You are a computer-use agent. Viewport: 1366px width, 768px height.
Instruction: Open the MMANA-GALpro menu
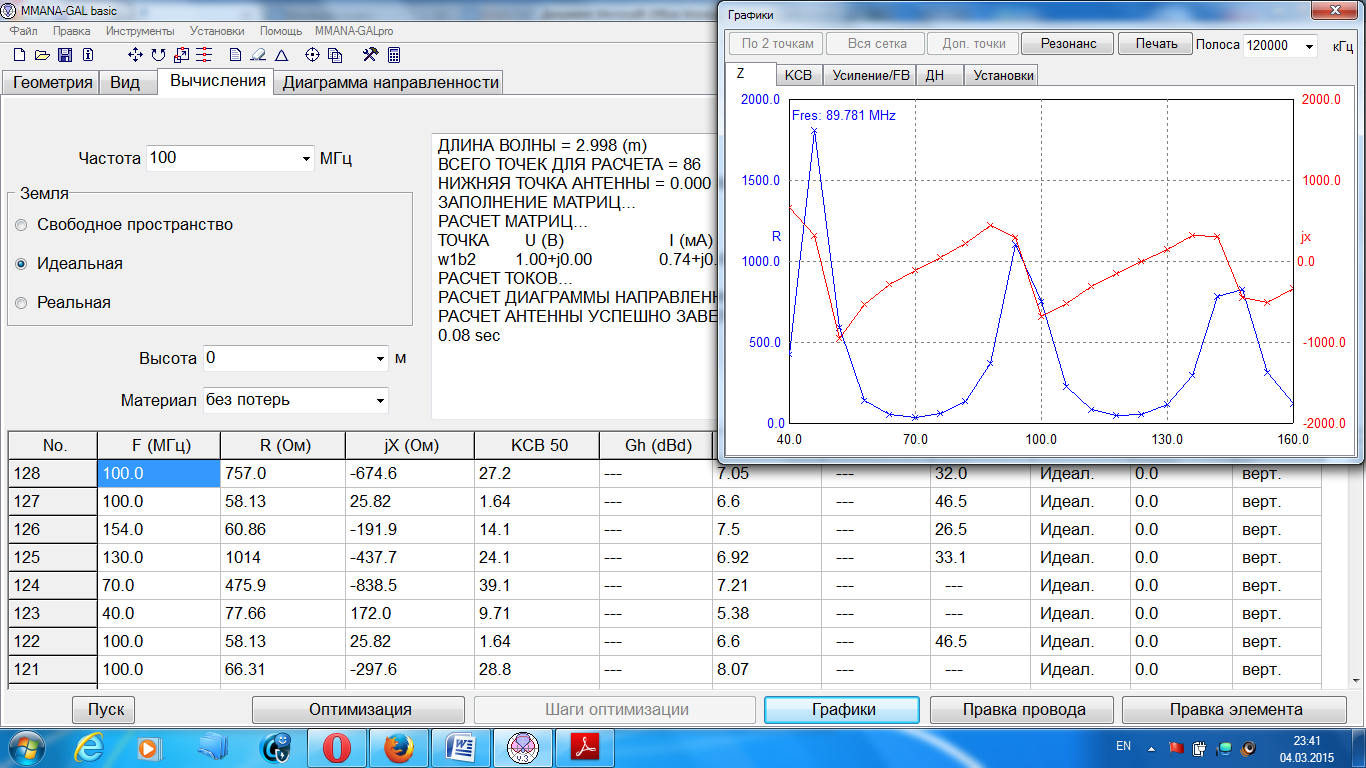pyautogui.click(x=354, y=31)
